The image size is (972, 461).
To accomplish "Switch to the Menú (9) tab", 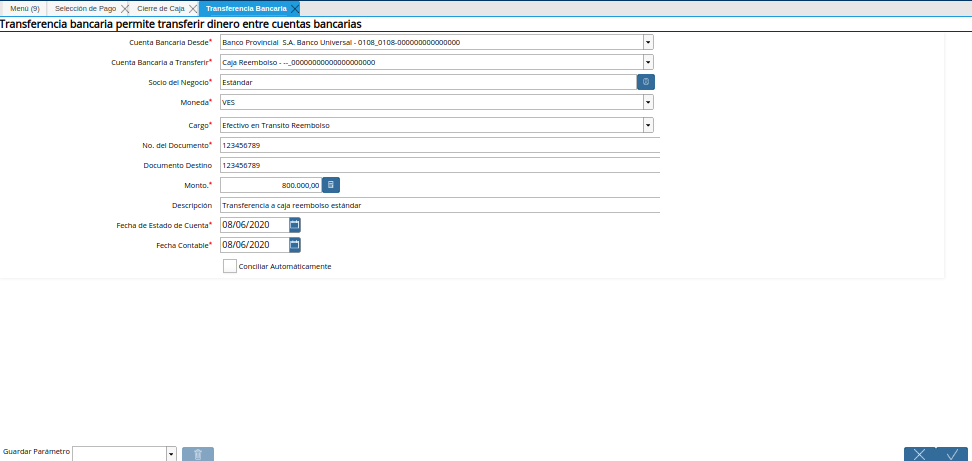I will (x=25, y=9).
